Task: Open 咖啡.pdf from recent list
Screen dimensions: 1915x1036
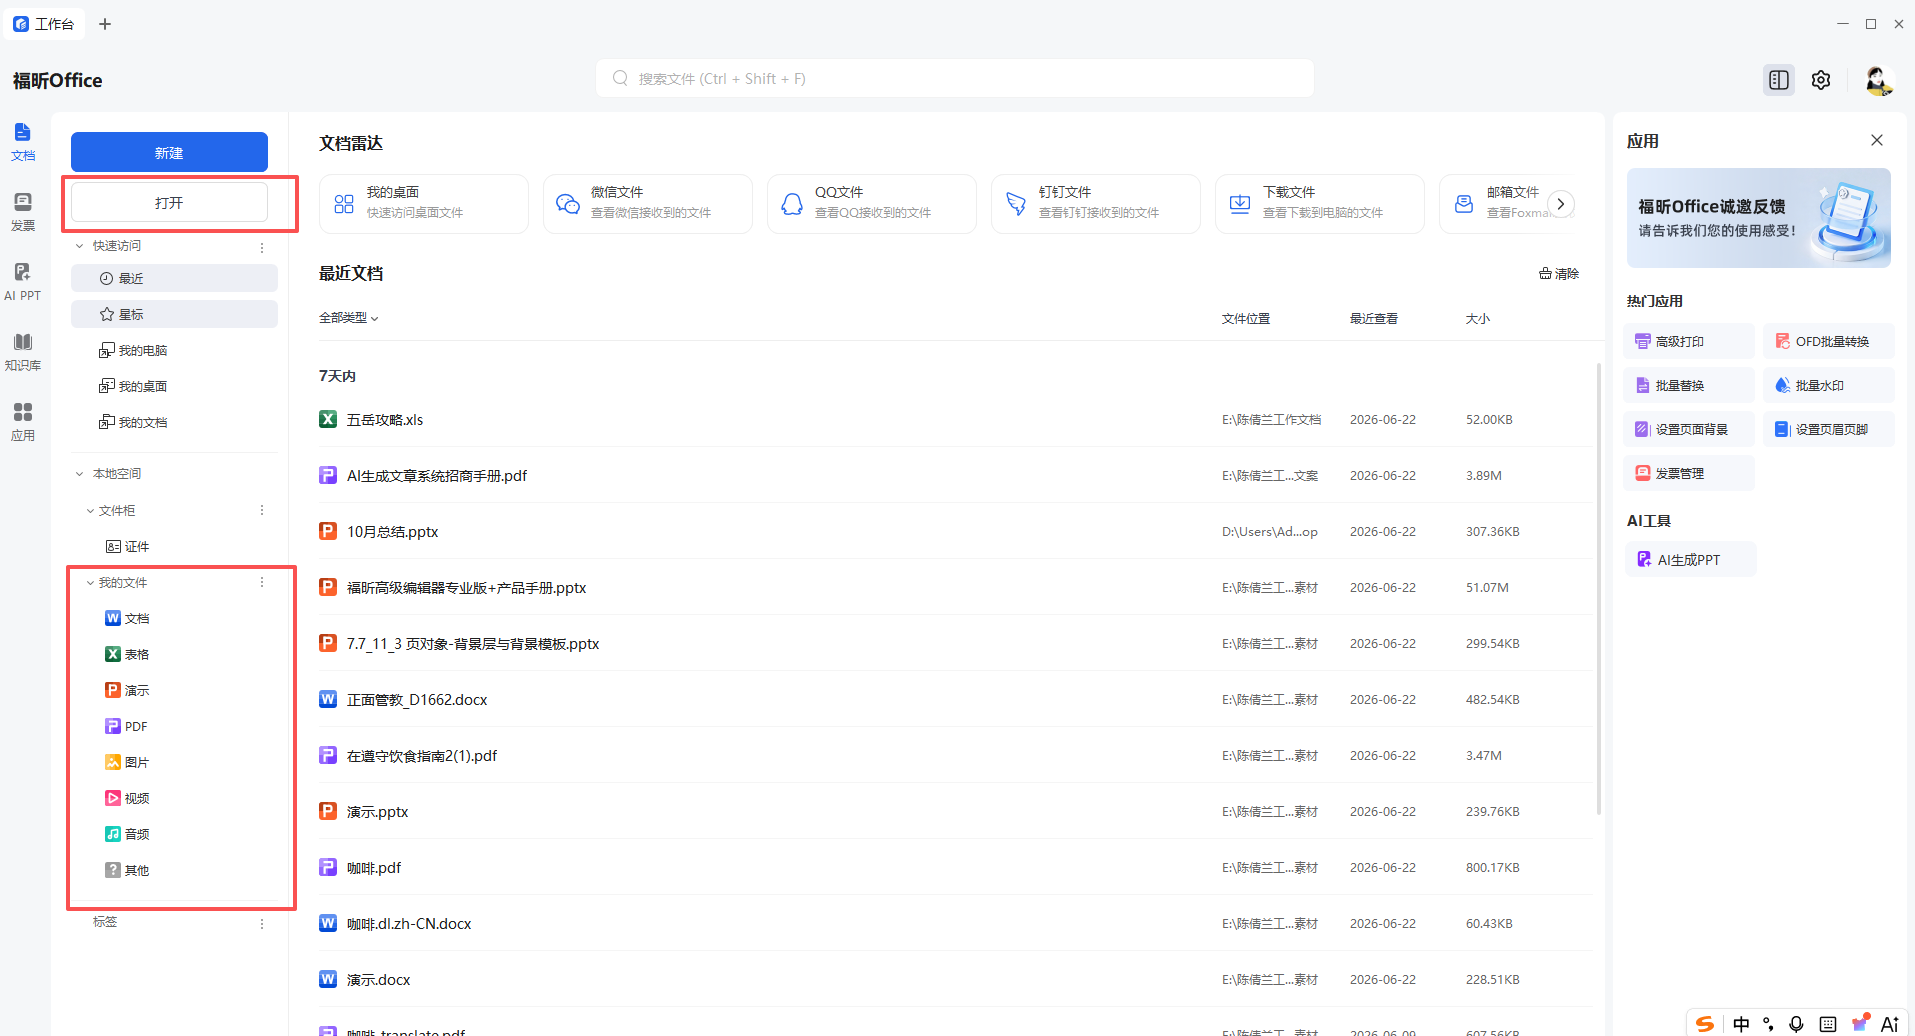Action: click(x=955, y=868)
